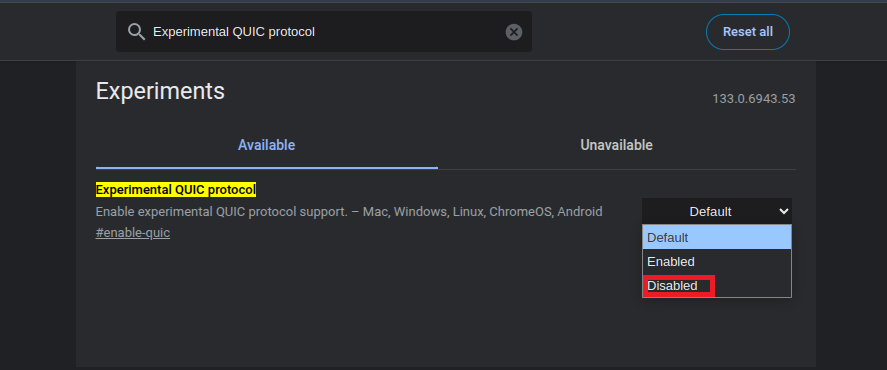Click the Enable experimental QUIC protocol support sentence
This screenshot has height=370, width=887.
click(221, 212)
